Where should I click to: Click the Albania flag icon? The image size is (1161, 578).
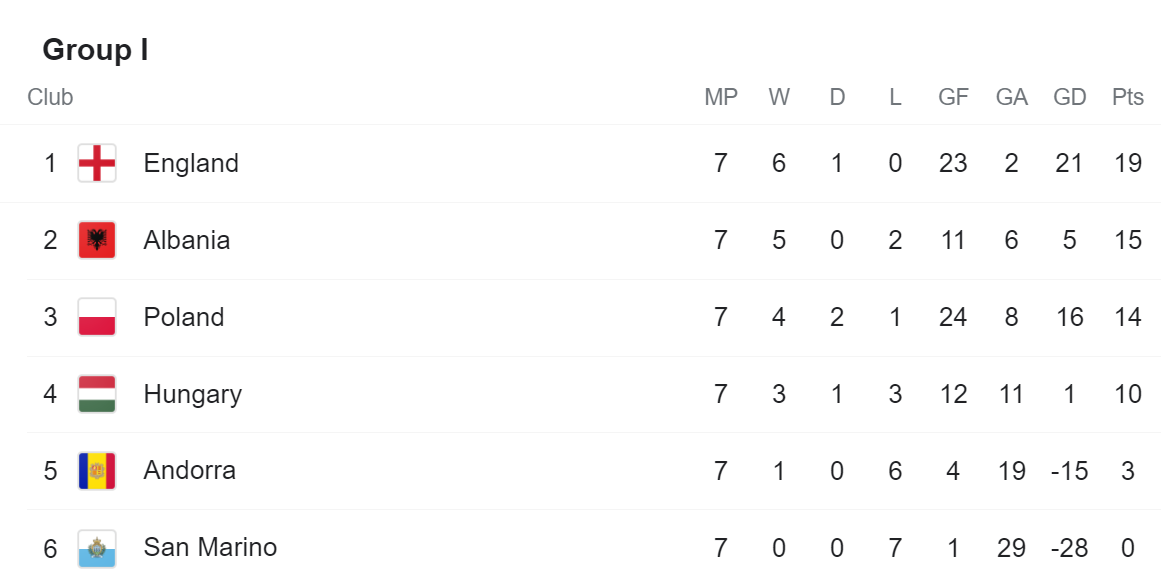(x=97, y=240)
